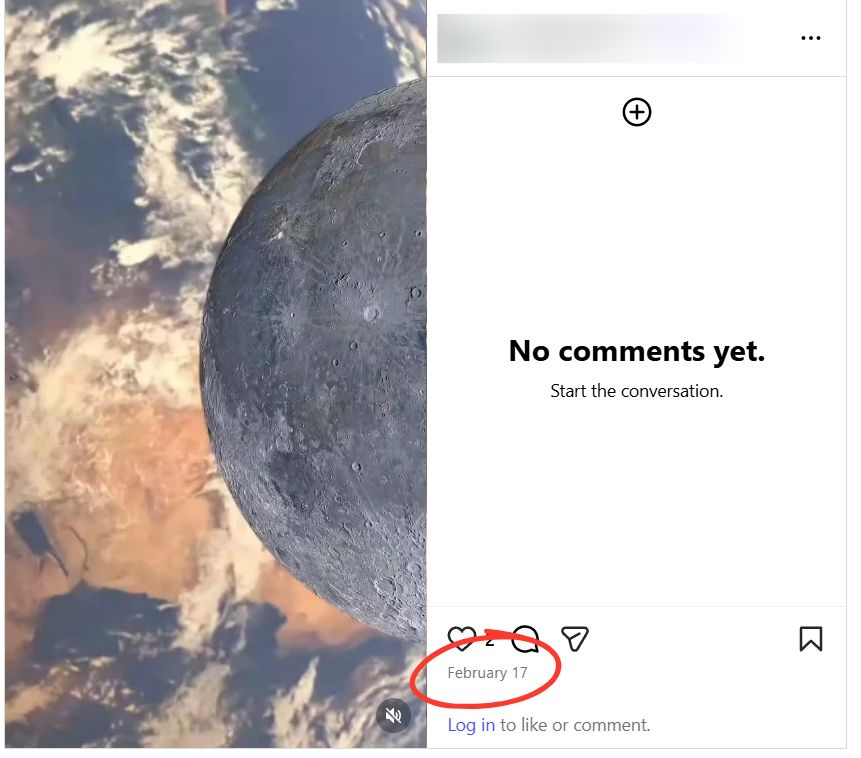861x758 pixels.
Task: Click the No comments yet heading
Action: (636, 351)
